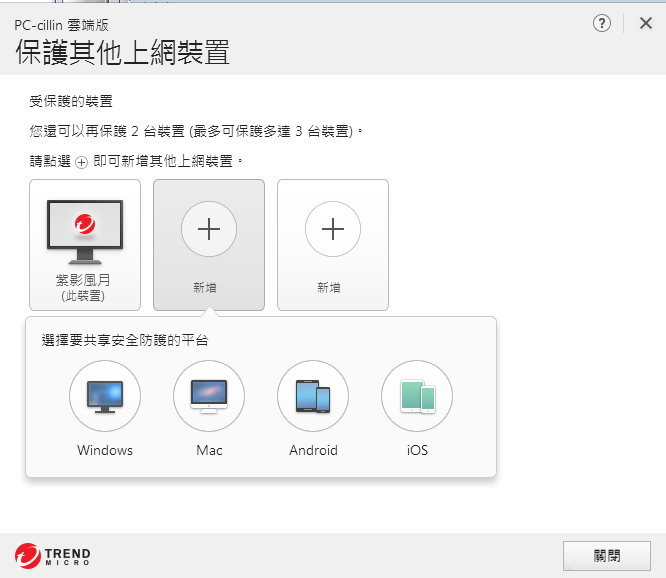Click the Trend Micro logo
Image resolution: width=666 pixels, height=578 pixels.
(53, 556)
